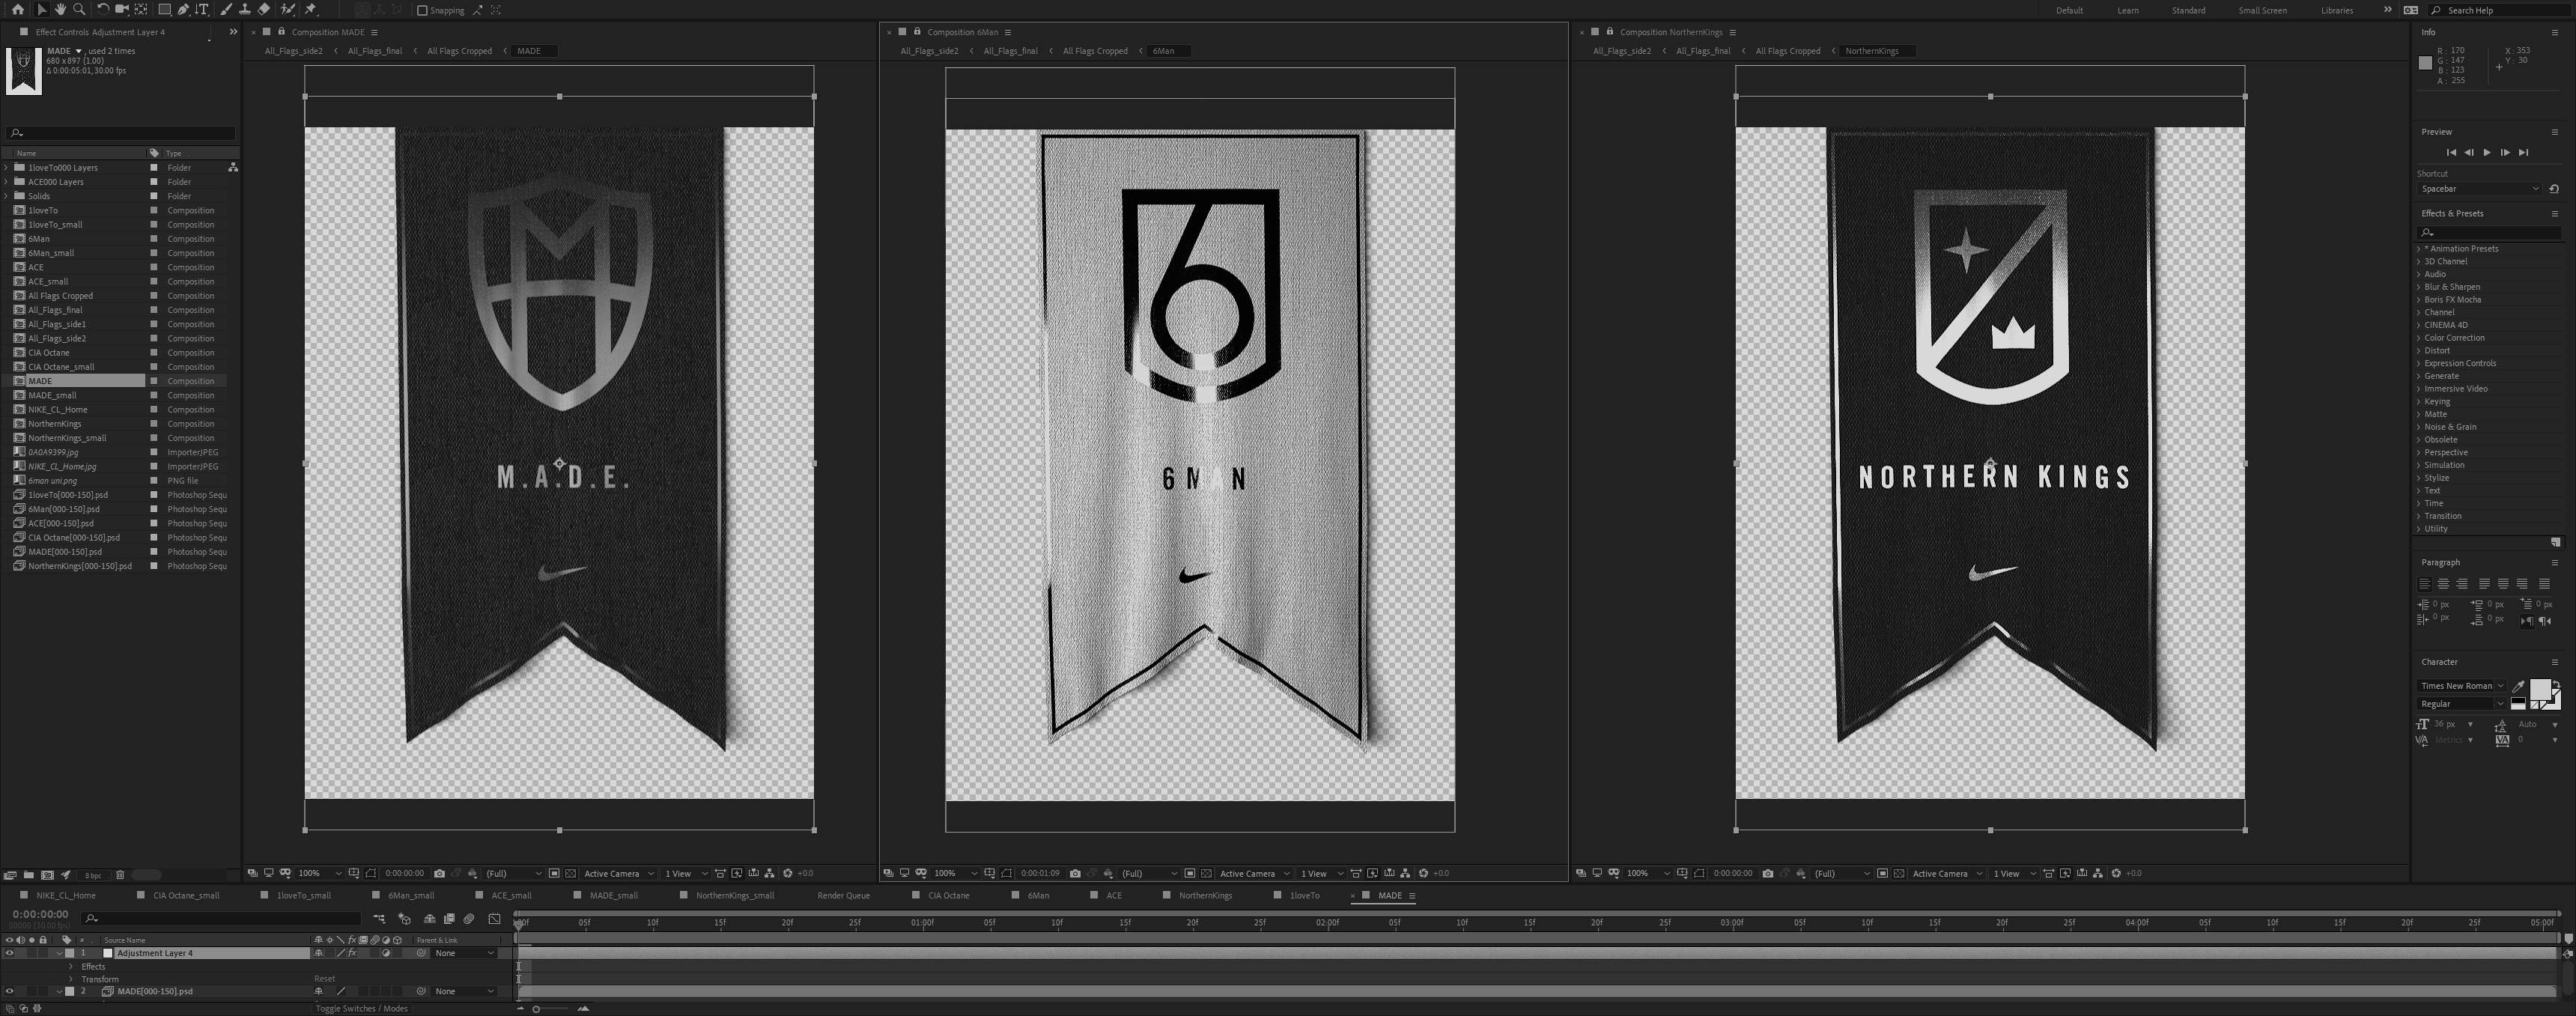Select the Pan Behind anchor point tool
This screenshot has width=2576, height=1016.
[141, 9]
